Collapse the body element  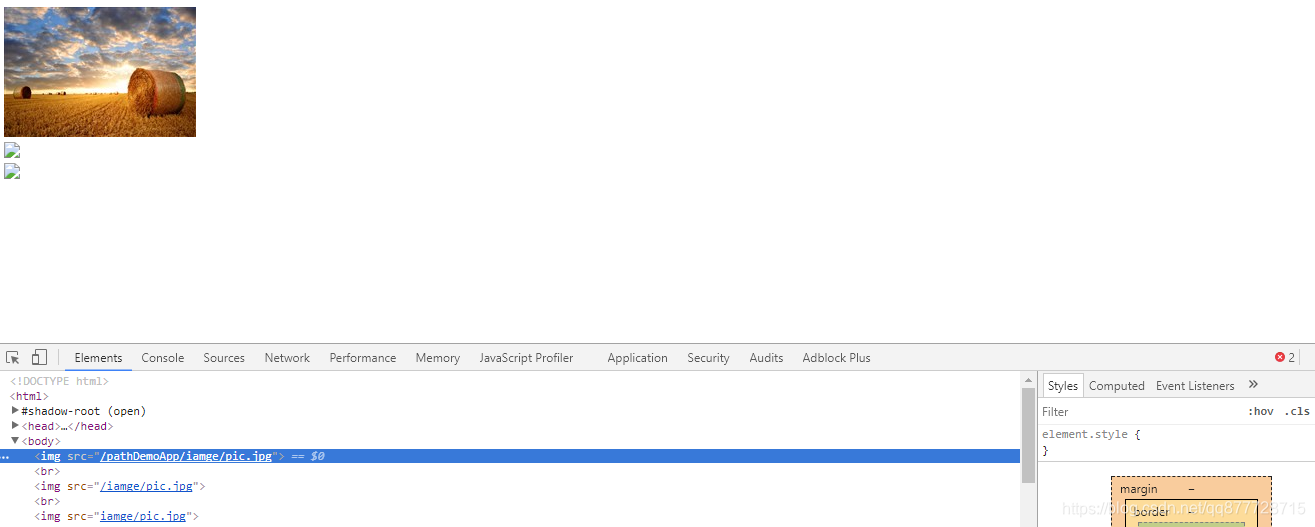[x=15, y=441]
